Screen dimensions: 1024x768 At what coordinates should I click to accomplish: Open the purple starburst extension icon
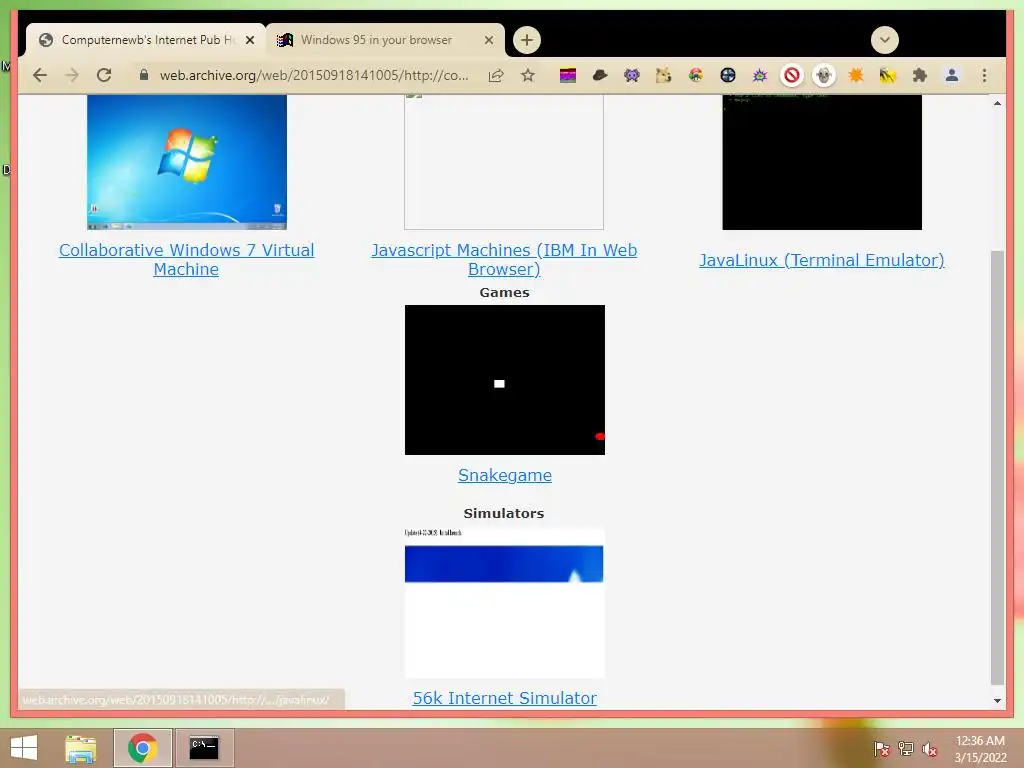pyautogui.click(x=760, y=75)
